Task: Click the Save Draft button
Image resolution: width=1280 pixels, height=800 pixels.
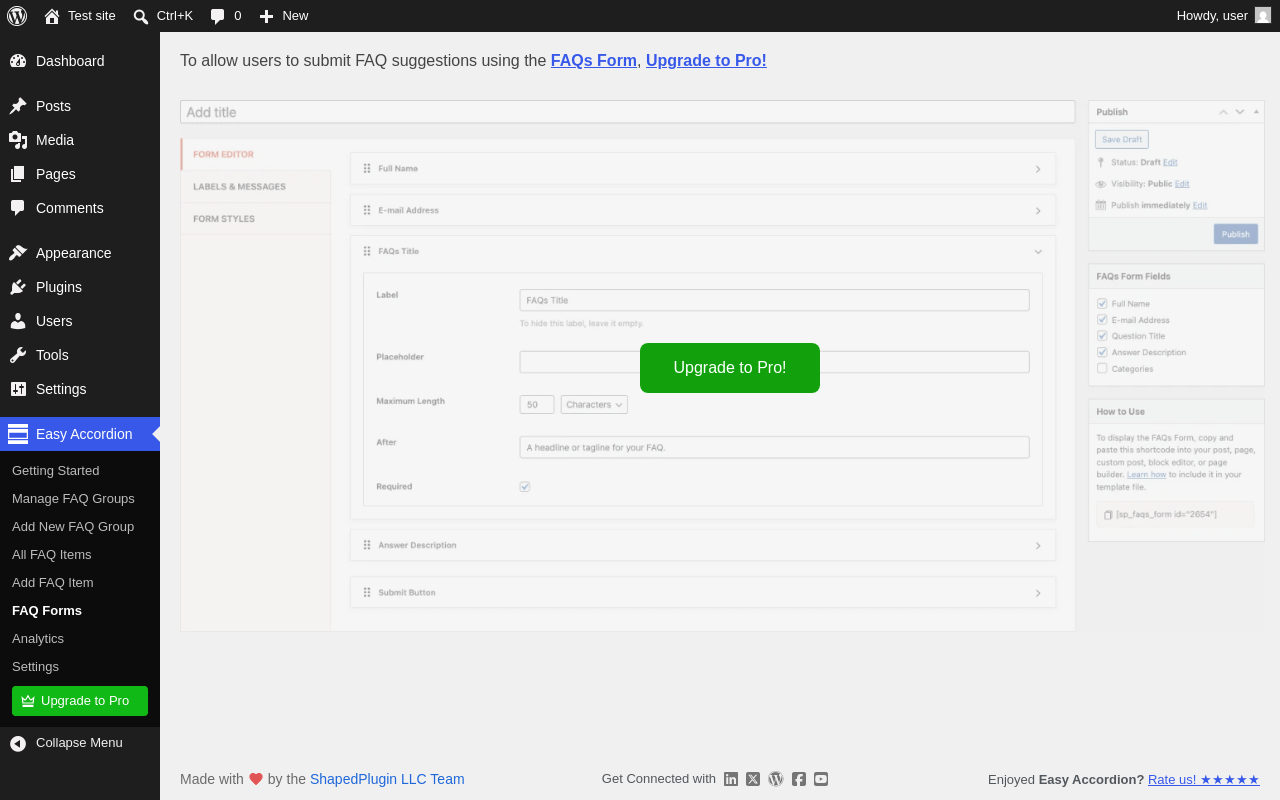Action: point(1122,139)
